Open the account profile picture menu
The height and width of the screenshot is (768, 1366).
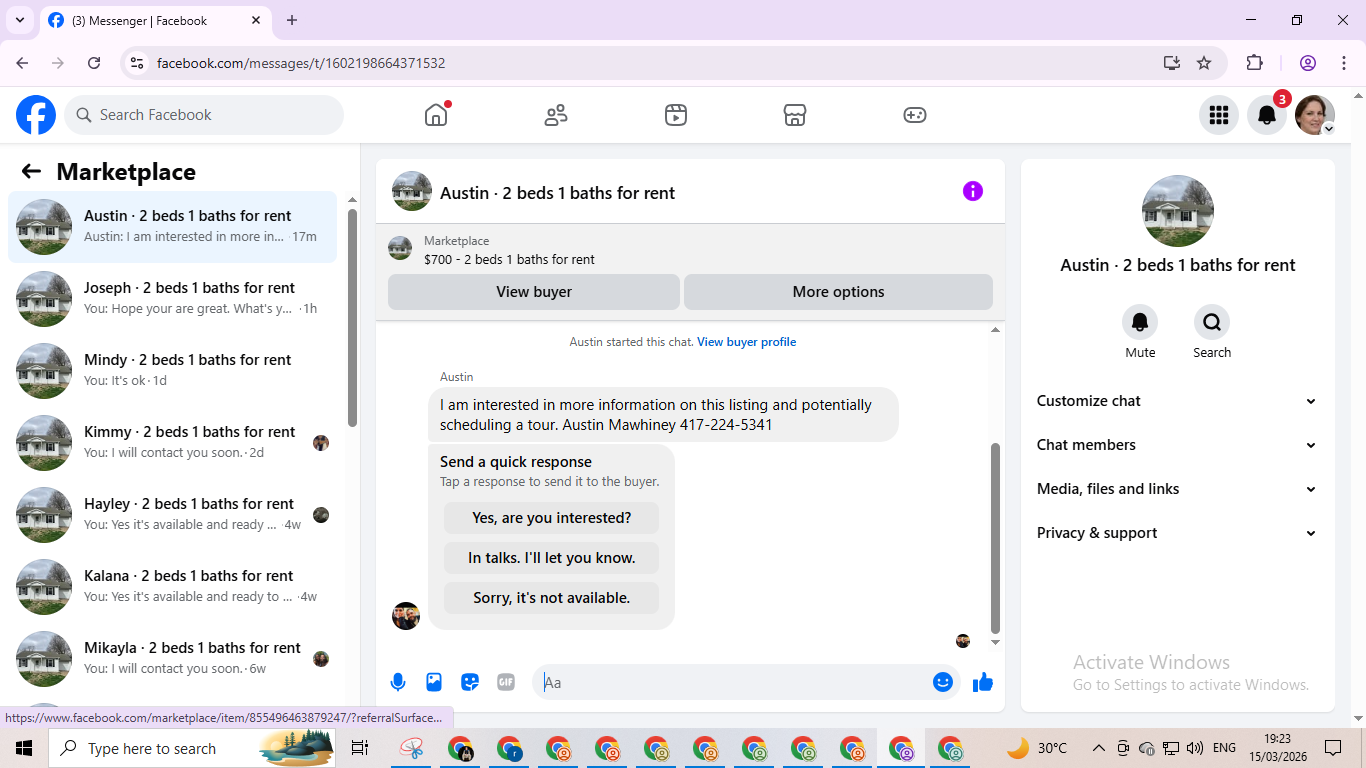click(1315, 115)
